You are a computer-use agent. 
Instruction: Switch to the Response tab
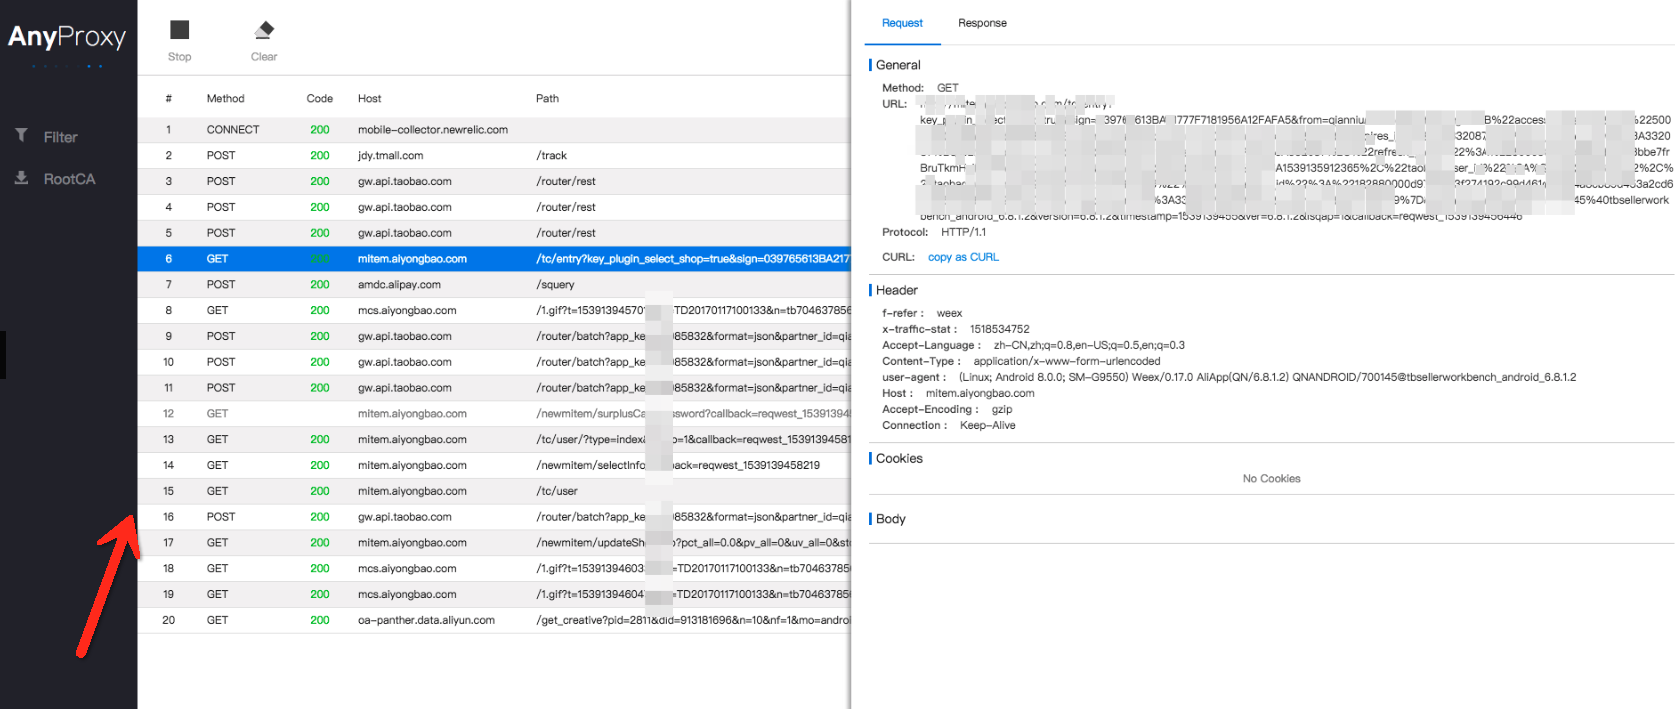pos(982,23)
